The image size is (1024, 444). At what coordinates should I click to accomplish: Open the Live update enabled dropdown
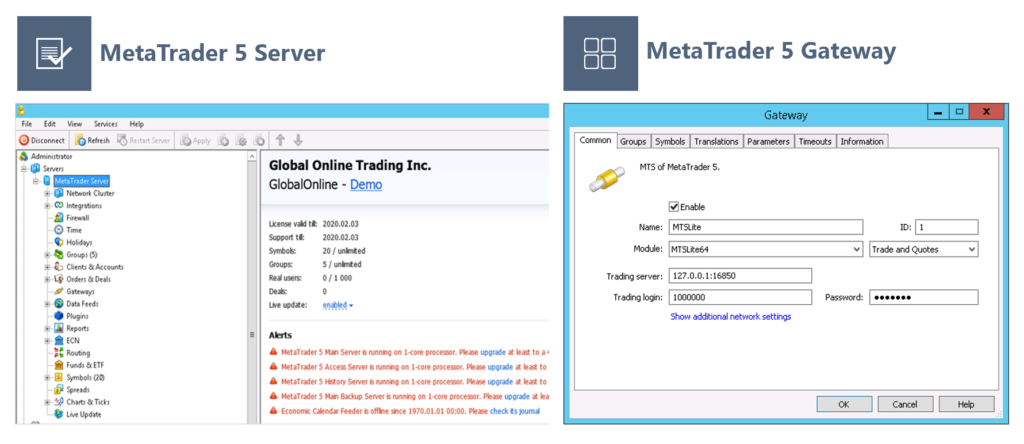pyautogui.click(x=338, y=305)
